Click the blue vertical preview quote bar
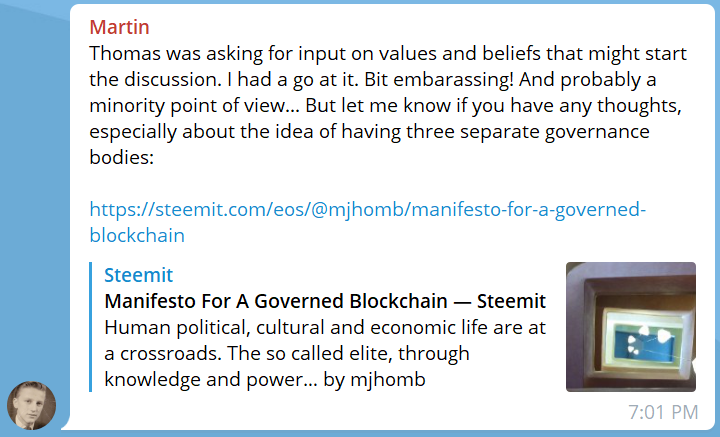Image resolution: width=720 pixels, height=437 pixels. click(90, 327)
